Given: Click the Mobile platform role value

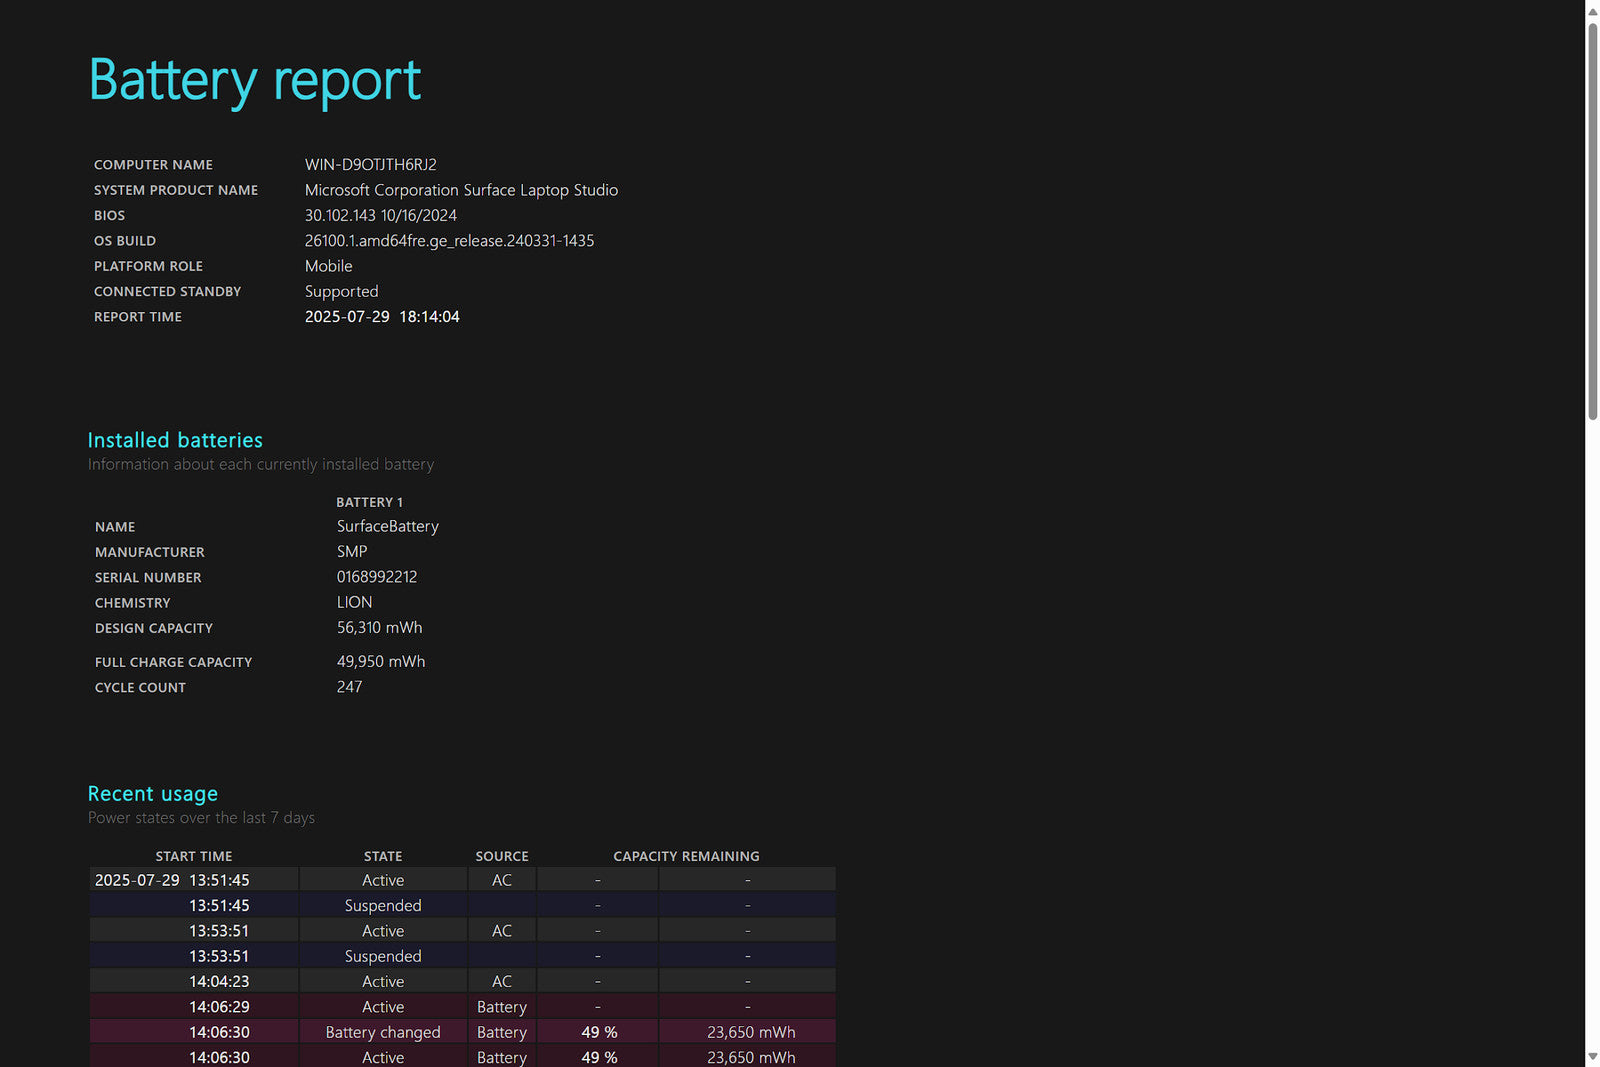Looking at the screenshot, I should click(329, 266).
